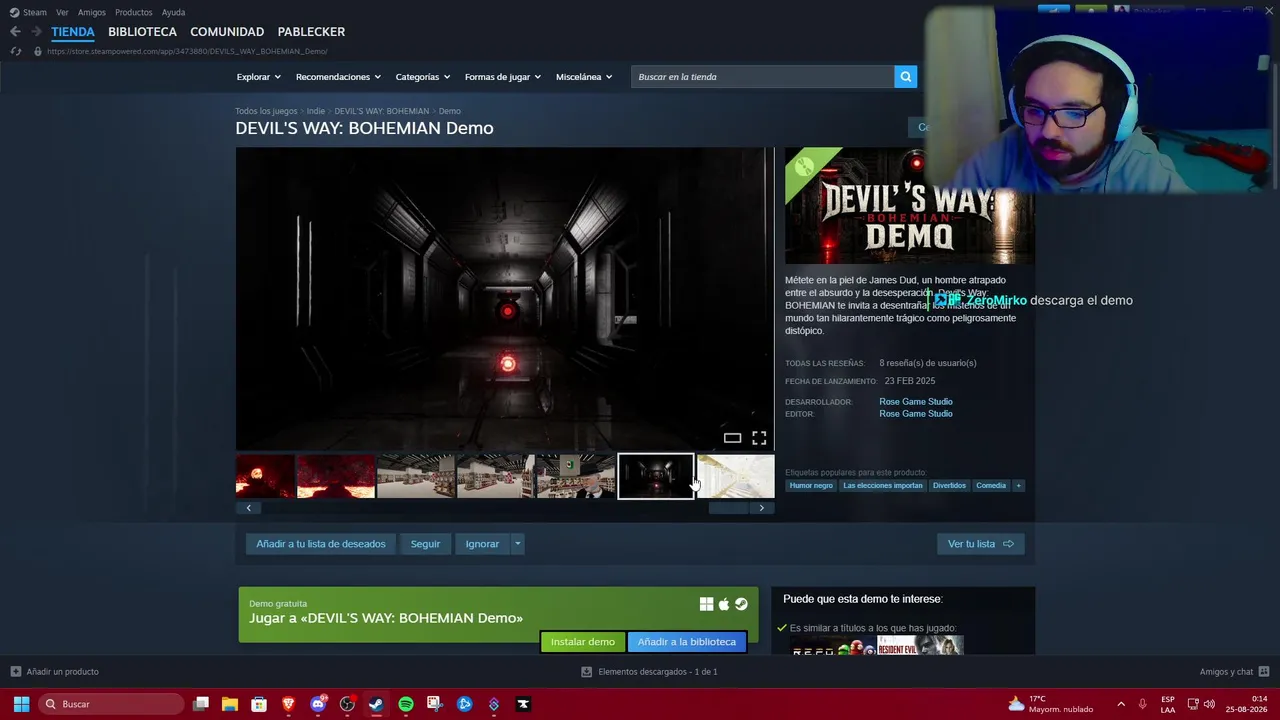
Task: Click the microphone icon in system tray
Action: [1142, 704]
